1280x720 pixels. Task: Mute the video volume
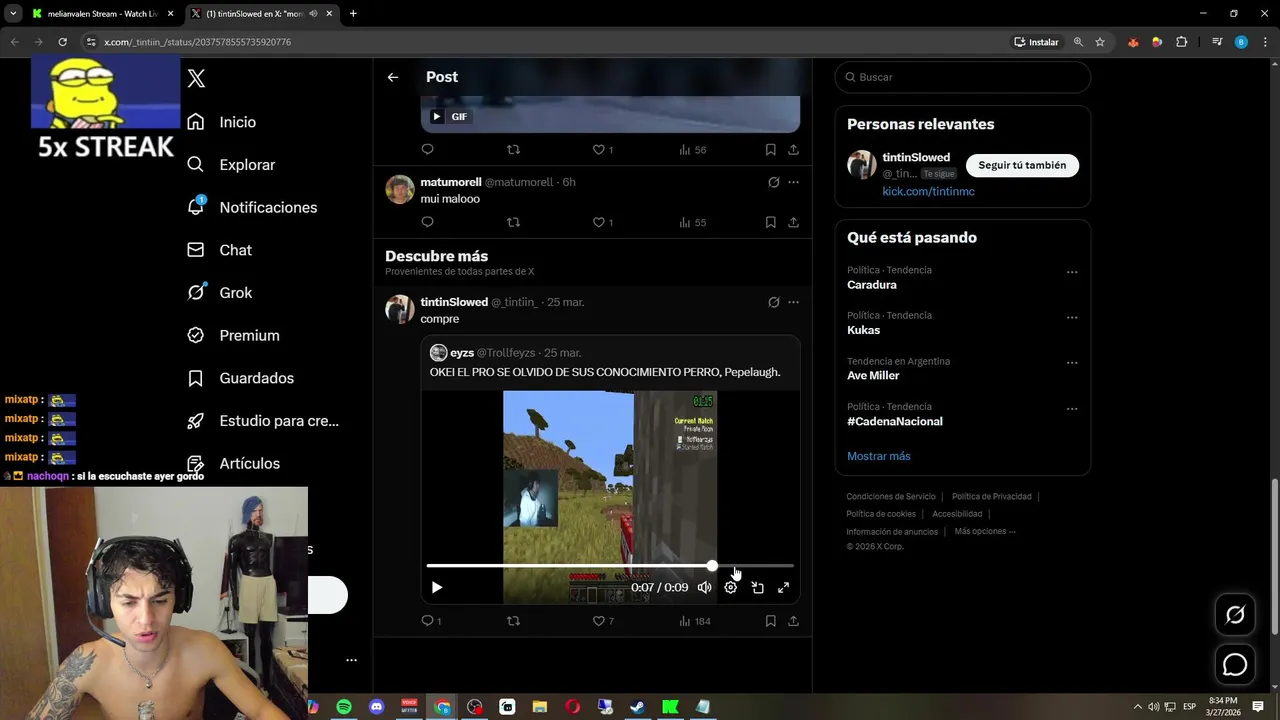point(704,588)
